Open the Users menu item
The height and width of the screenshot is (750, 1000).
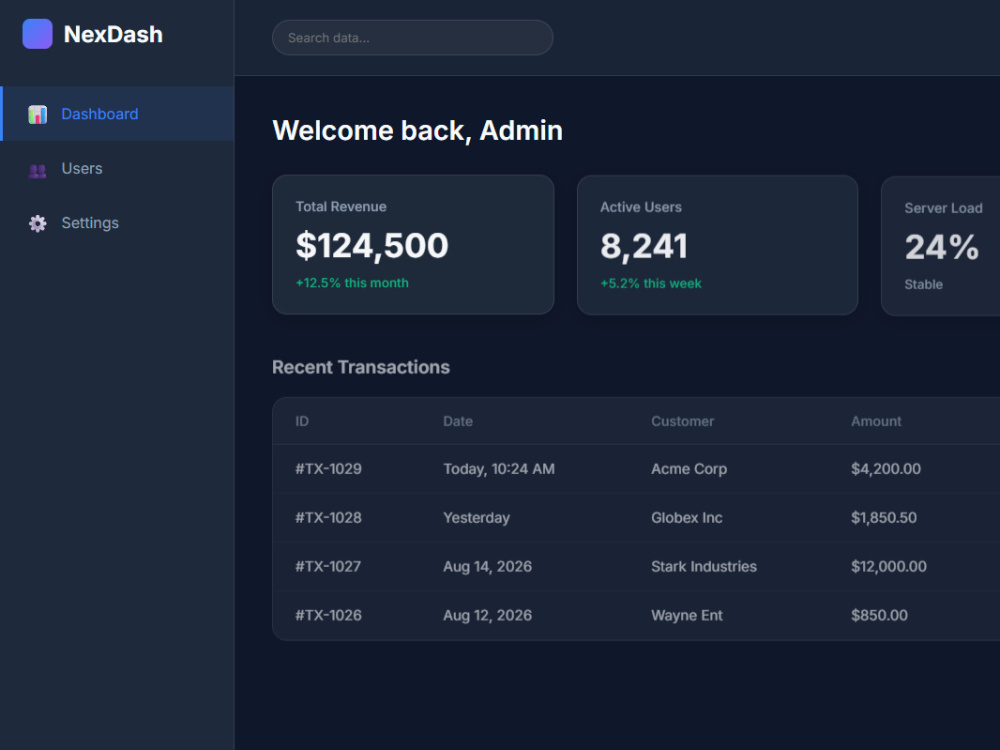(117, 168)
